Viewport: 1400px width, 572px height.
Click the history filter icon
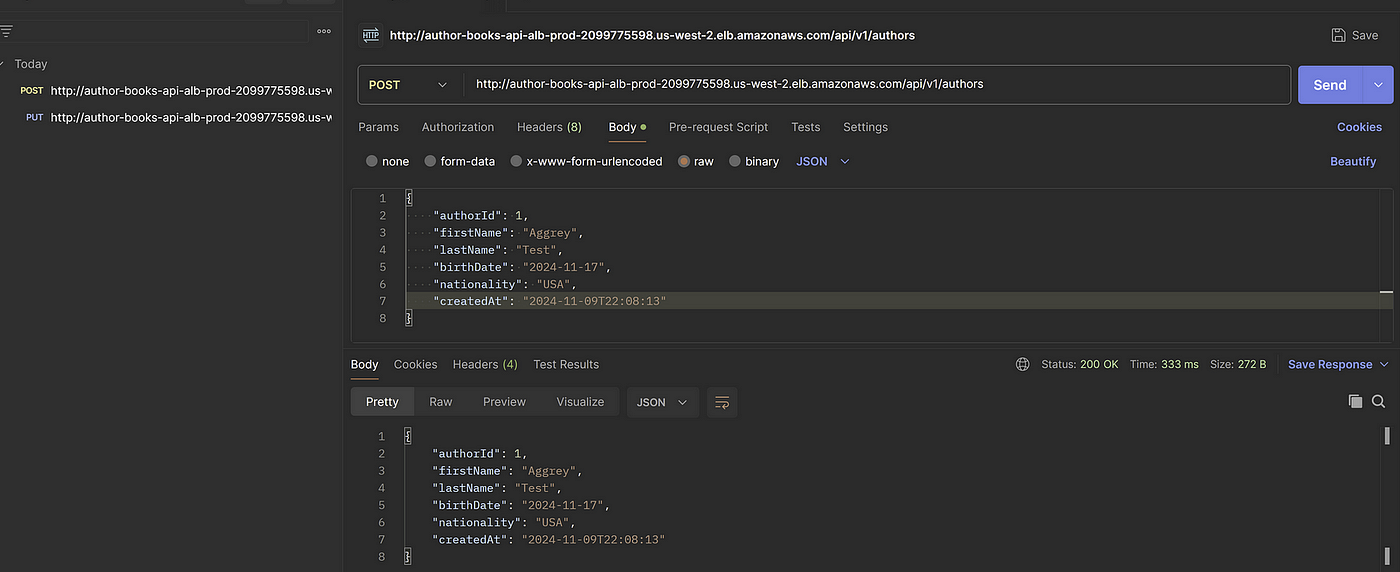coord(6,31)
